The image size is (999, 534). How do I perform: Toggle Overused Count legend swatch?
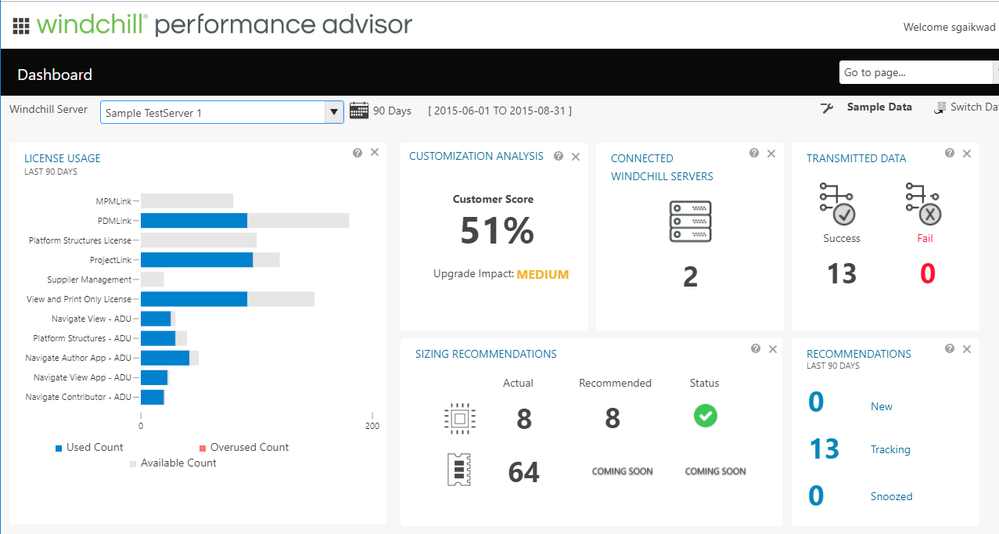pyautogui.click(x=203, y=448)
